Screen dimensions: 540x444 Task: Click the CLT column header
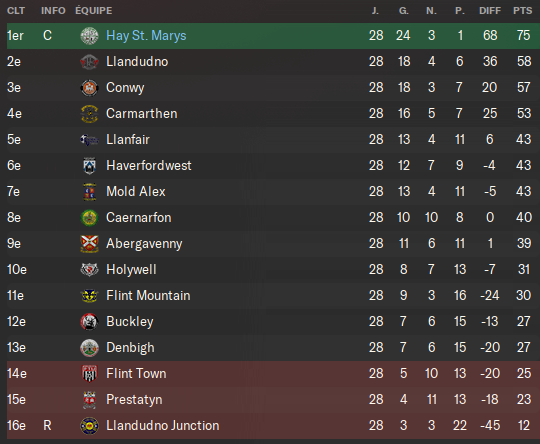[16, 11]
